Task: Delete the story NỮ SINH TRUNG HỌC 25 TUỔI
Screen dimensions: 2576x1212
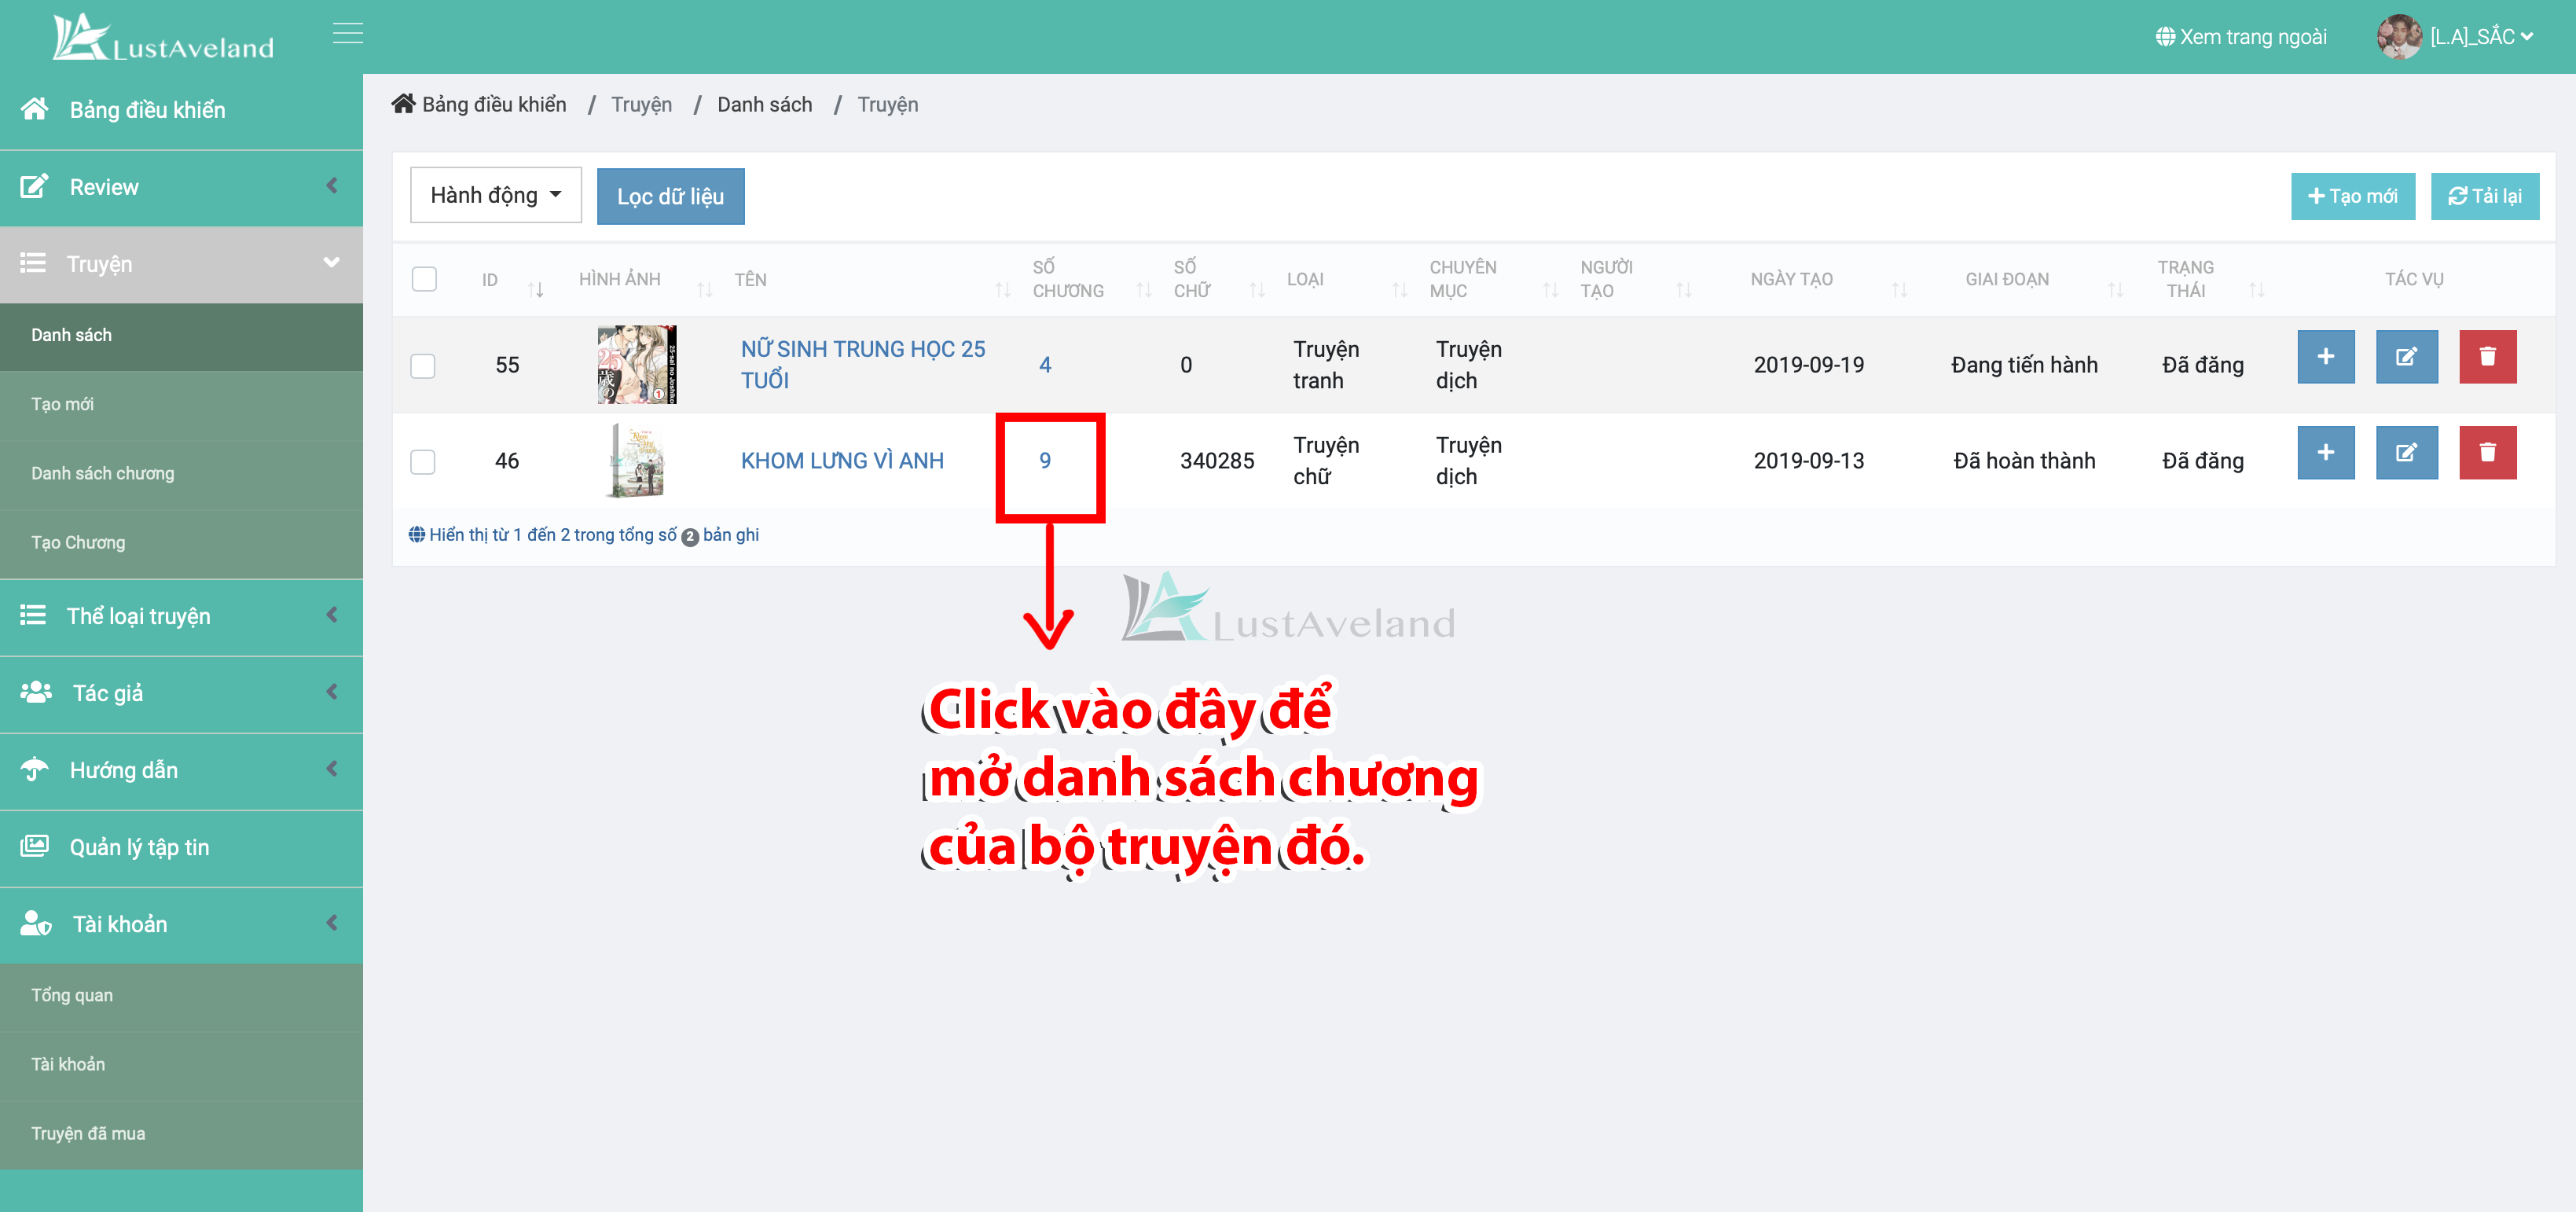Action: tap(2487, 357)
